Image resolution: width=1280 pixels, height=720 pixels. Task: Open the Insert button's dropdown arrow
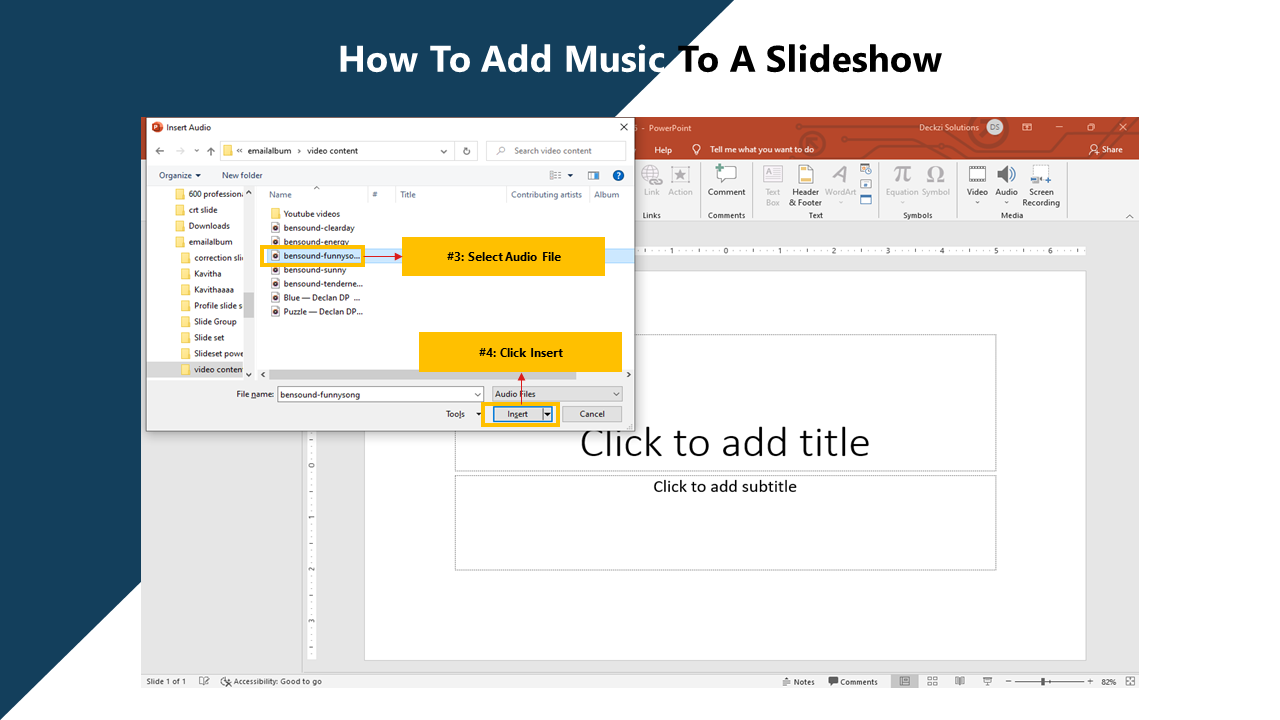[x=547, y=414]
